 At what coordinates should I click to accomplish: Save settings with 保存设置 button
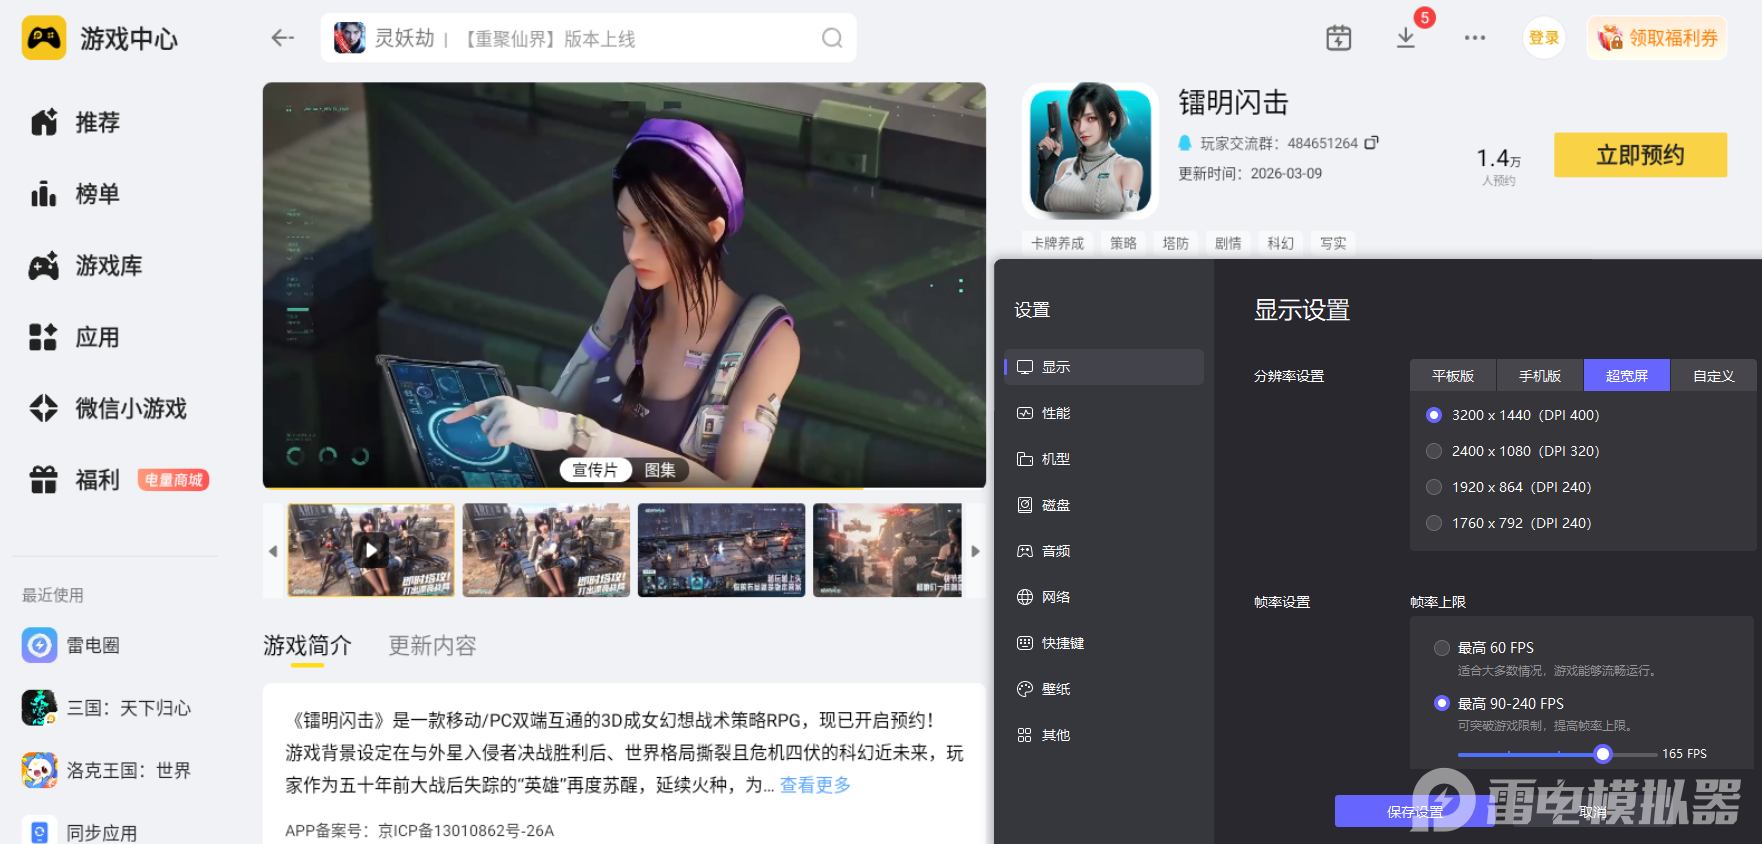pyautogui.click(x=1415, y=811)
